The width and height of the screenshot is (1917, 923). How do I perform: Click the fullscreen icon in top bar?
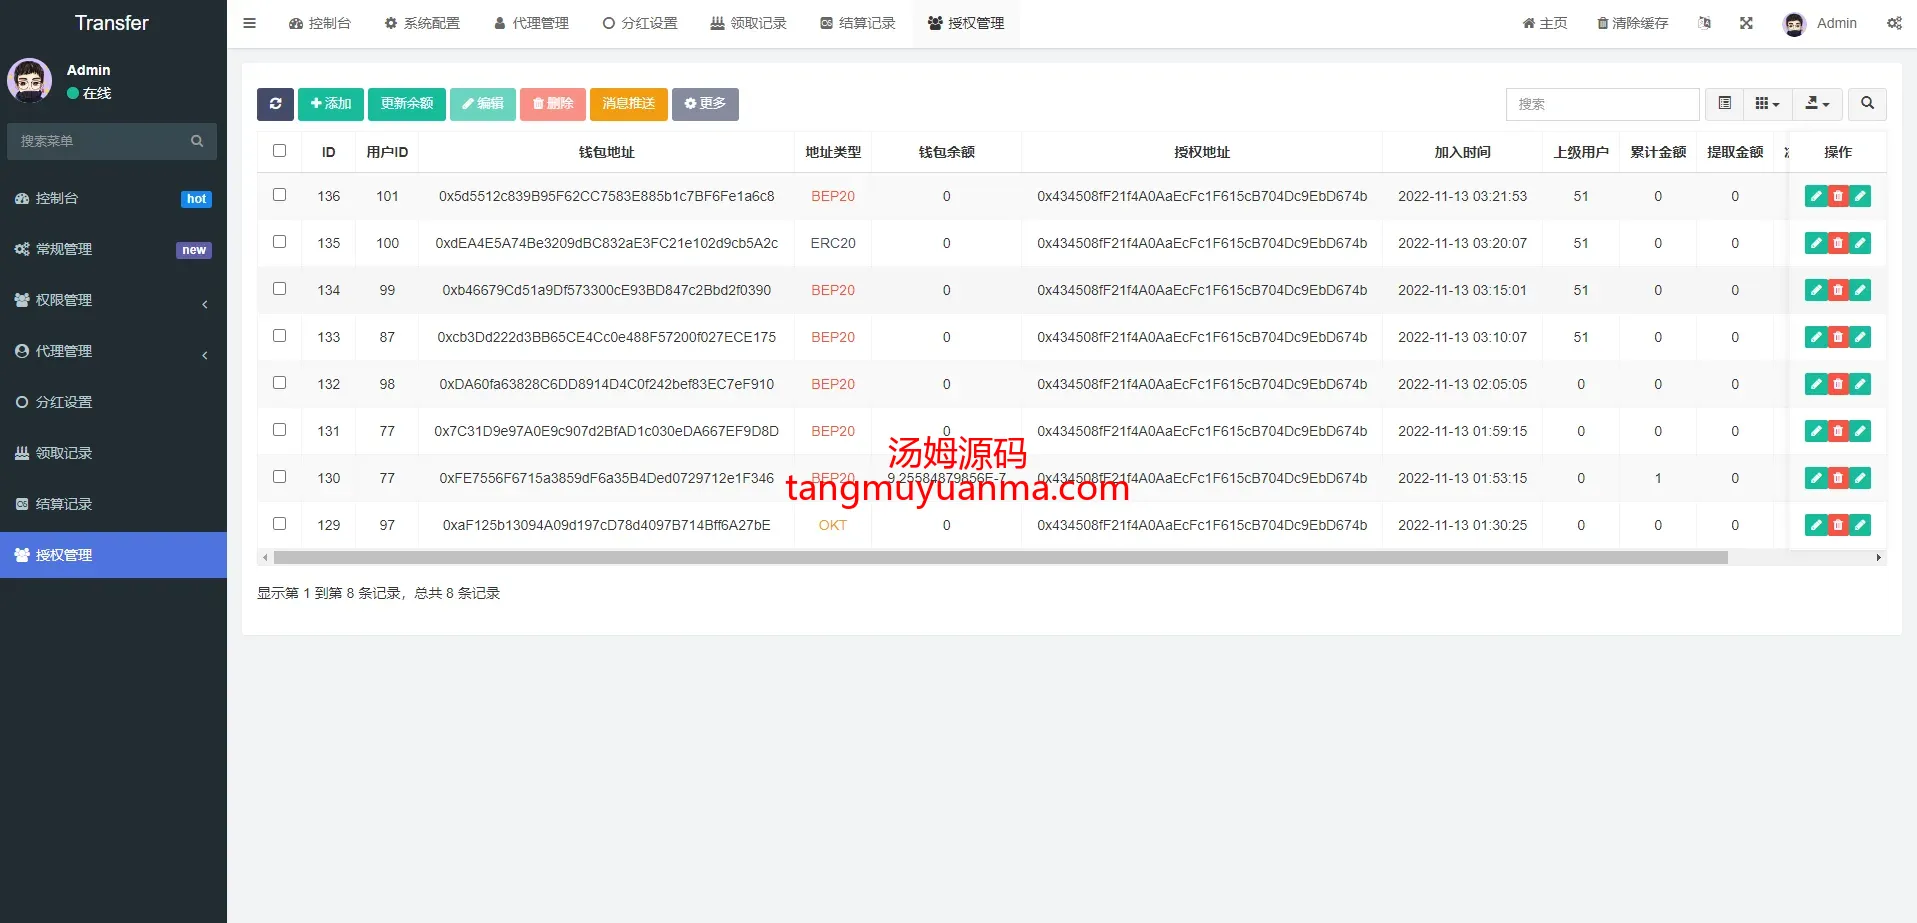tap(1746, 23)
